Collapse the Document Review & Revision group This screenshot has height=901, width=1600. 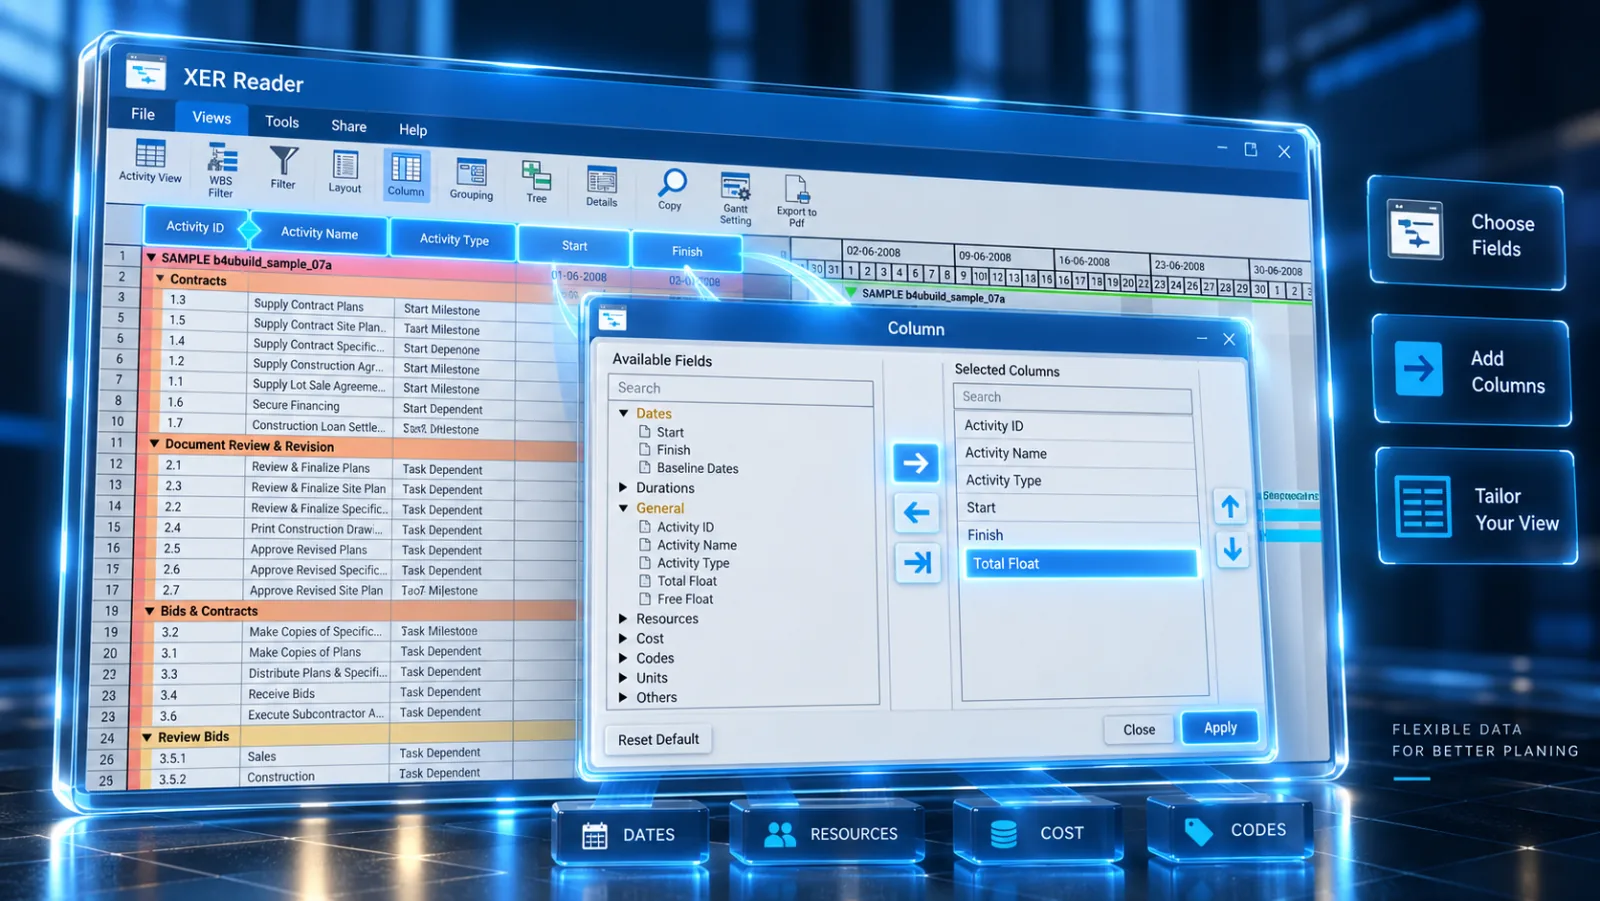(155, 443)
